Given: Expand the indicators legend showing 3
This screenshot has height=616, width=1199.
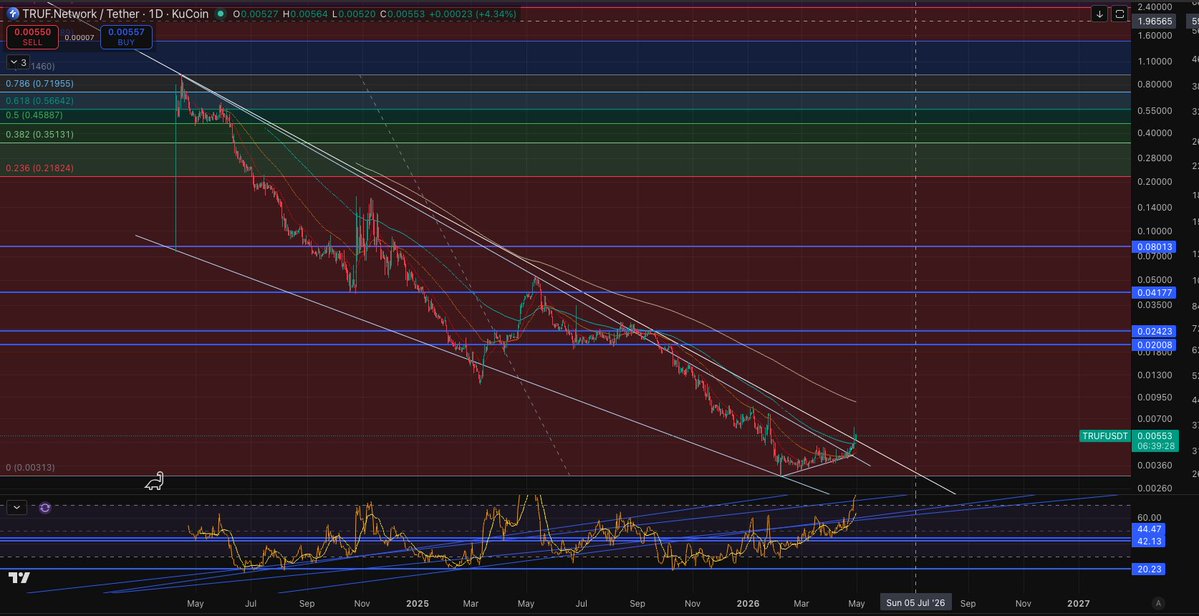Looking at the screenshot, I should coord(18,63).
